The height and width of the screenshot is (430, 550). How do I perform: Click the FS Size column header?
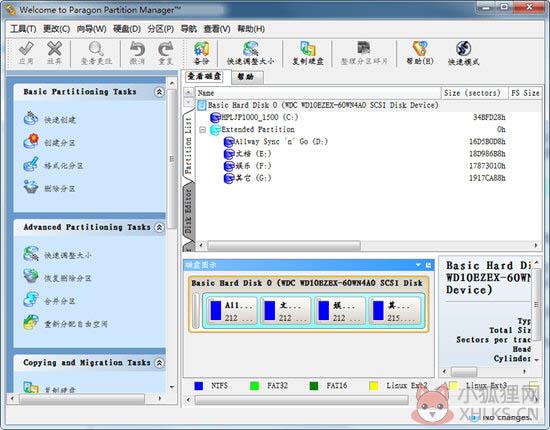coord(525,93)
